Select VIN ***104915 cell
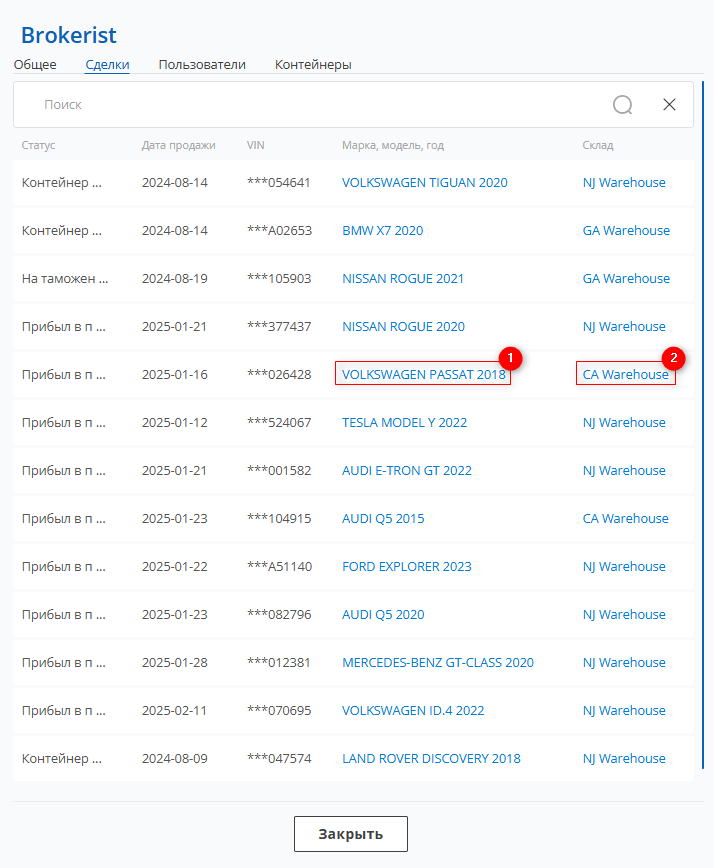The width and height of the screenshot is (714, 868). [279, 519]
